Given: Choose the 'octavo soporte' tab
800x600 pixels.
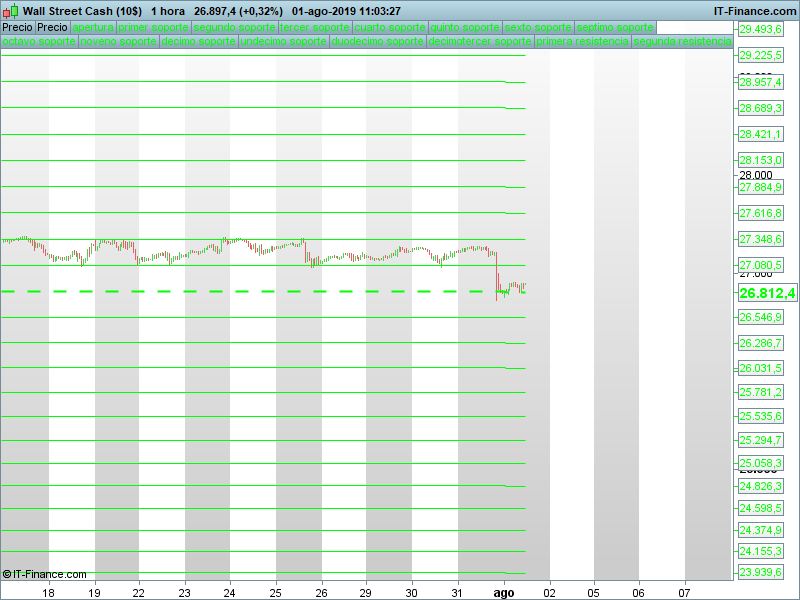Looking at the screenshot, I should pos(38,42).
